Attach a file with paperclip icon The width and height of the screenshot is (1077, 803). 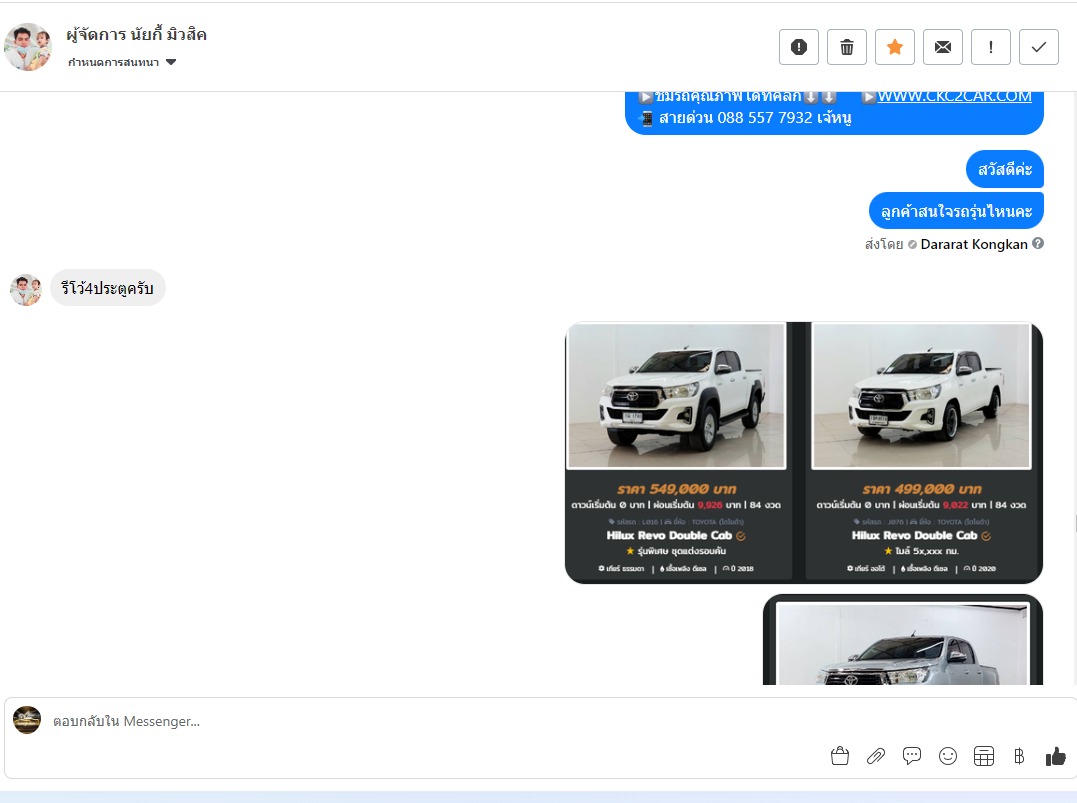(x=876, y=756)
